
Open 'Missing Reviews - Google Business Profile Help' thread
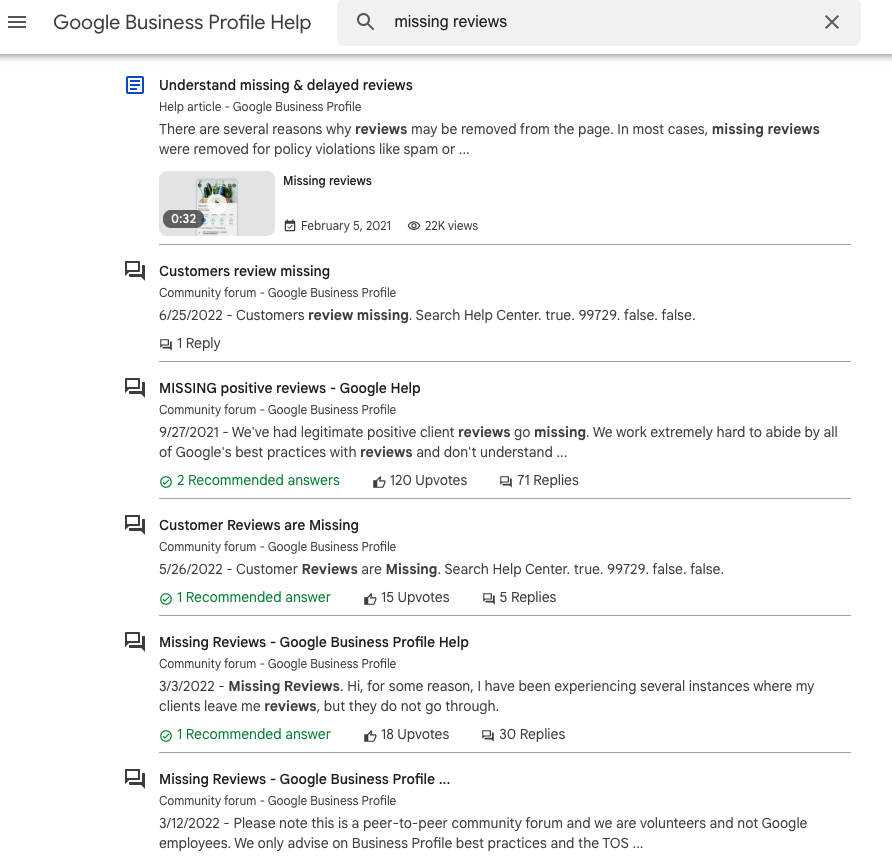coord(313,642)
